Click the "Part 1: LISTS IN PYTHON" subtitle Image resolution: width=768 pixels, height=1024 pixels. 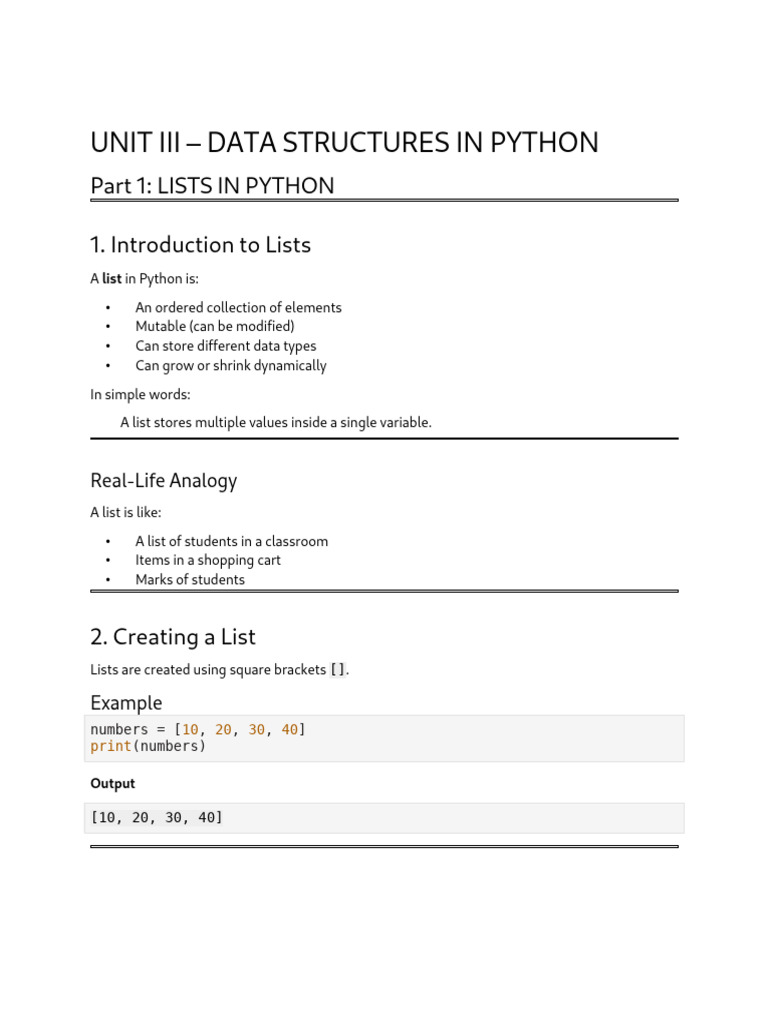pyautogui.click(x=212, y=186)
